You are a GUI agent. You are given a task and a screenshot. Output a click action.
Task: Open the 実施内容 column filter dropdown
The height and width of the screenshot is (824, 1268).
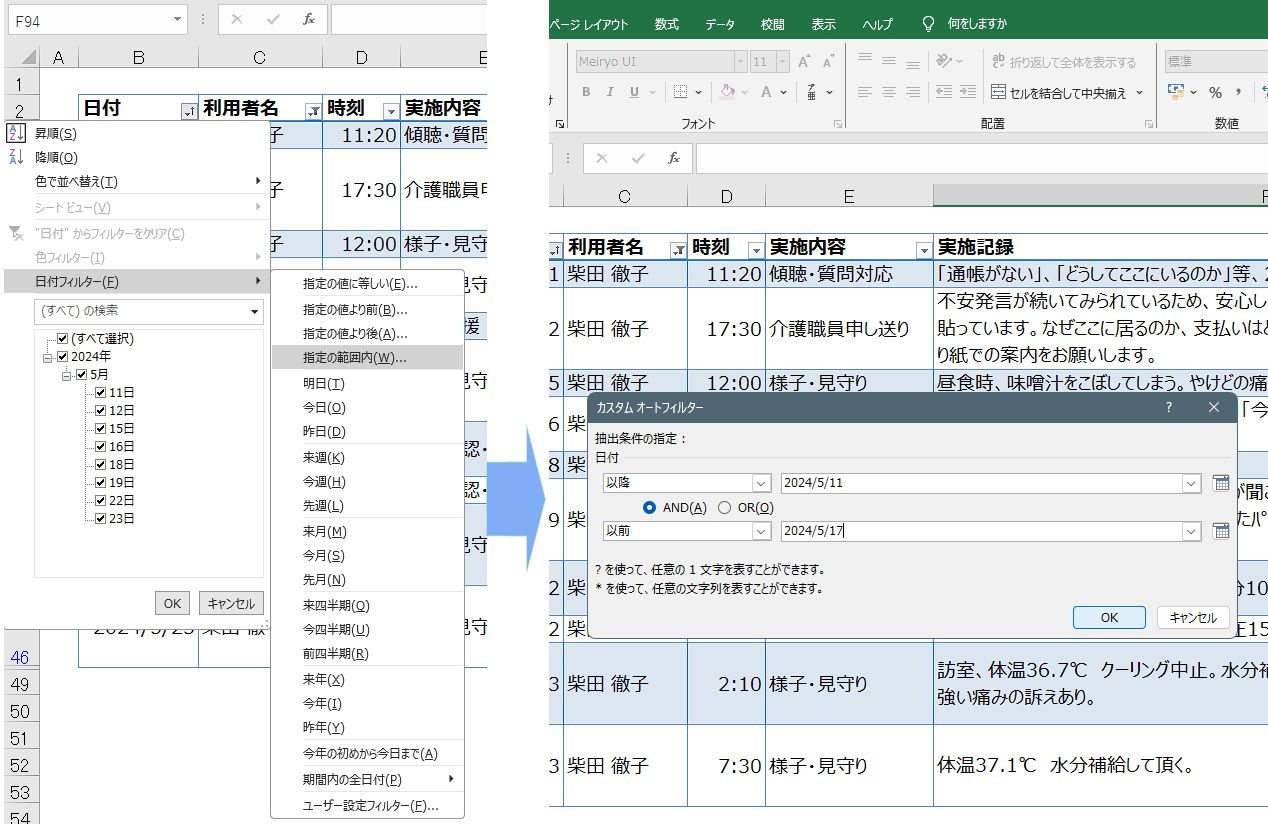point(923,248)
